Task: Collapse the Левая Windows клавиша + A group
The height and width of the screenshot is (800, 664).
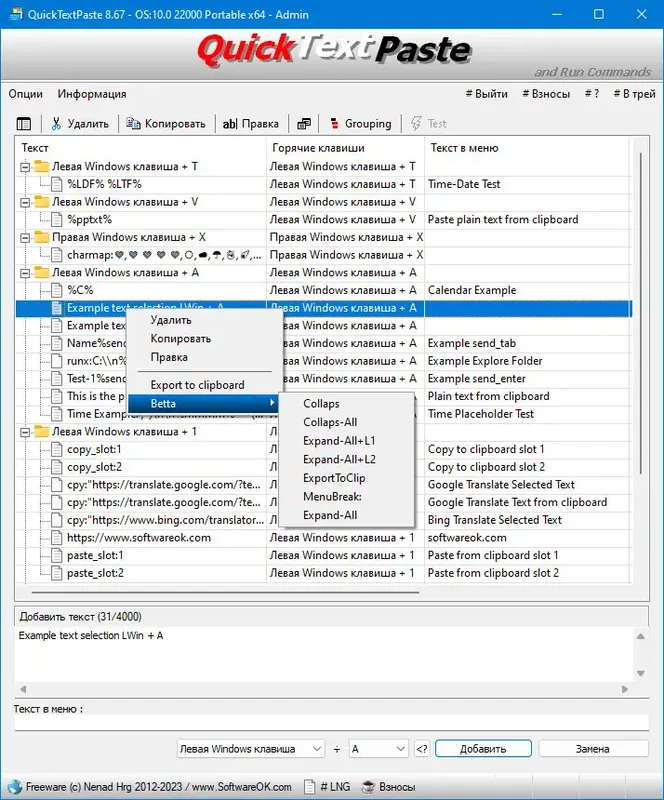Action: [24, 273]
